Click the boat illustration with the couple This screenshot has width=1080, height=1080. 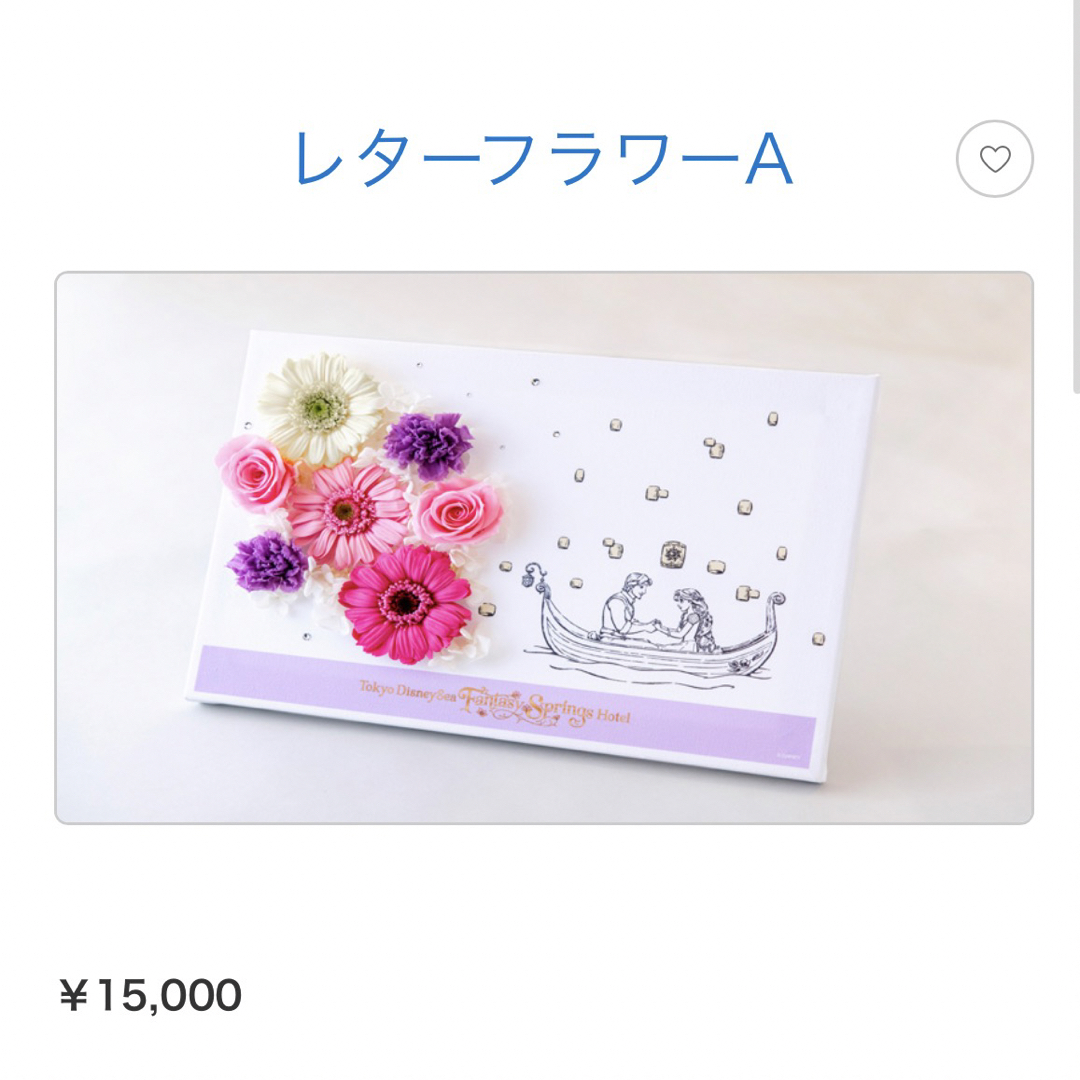pyautogui.click(x=654, y=625)
